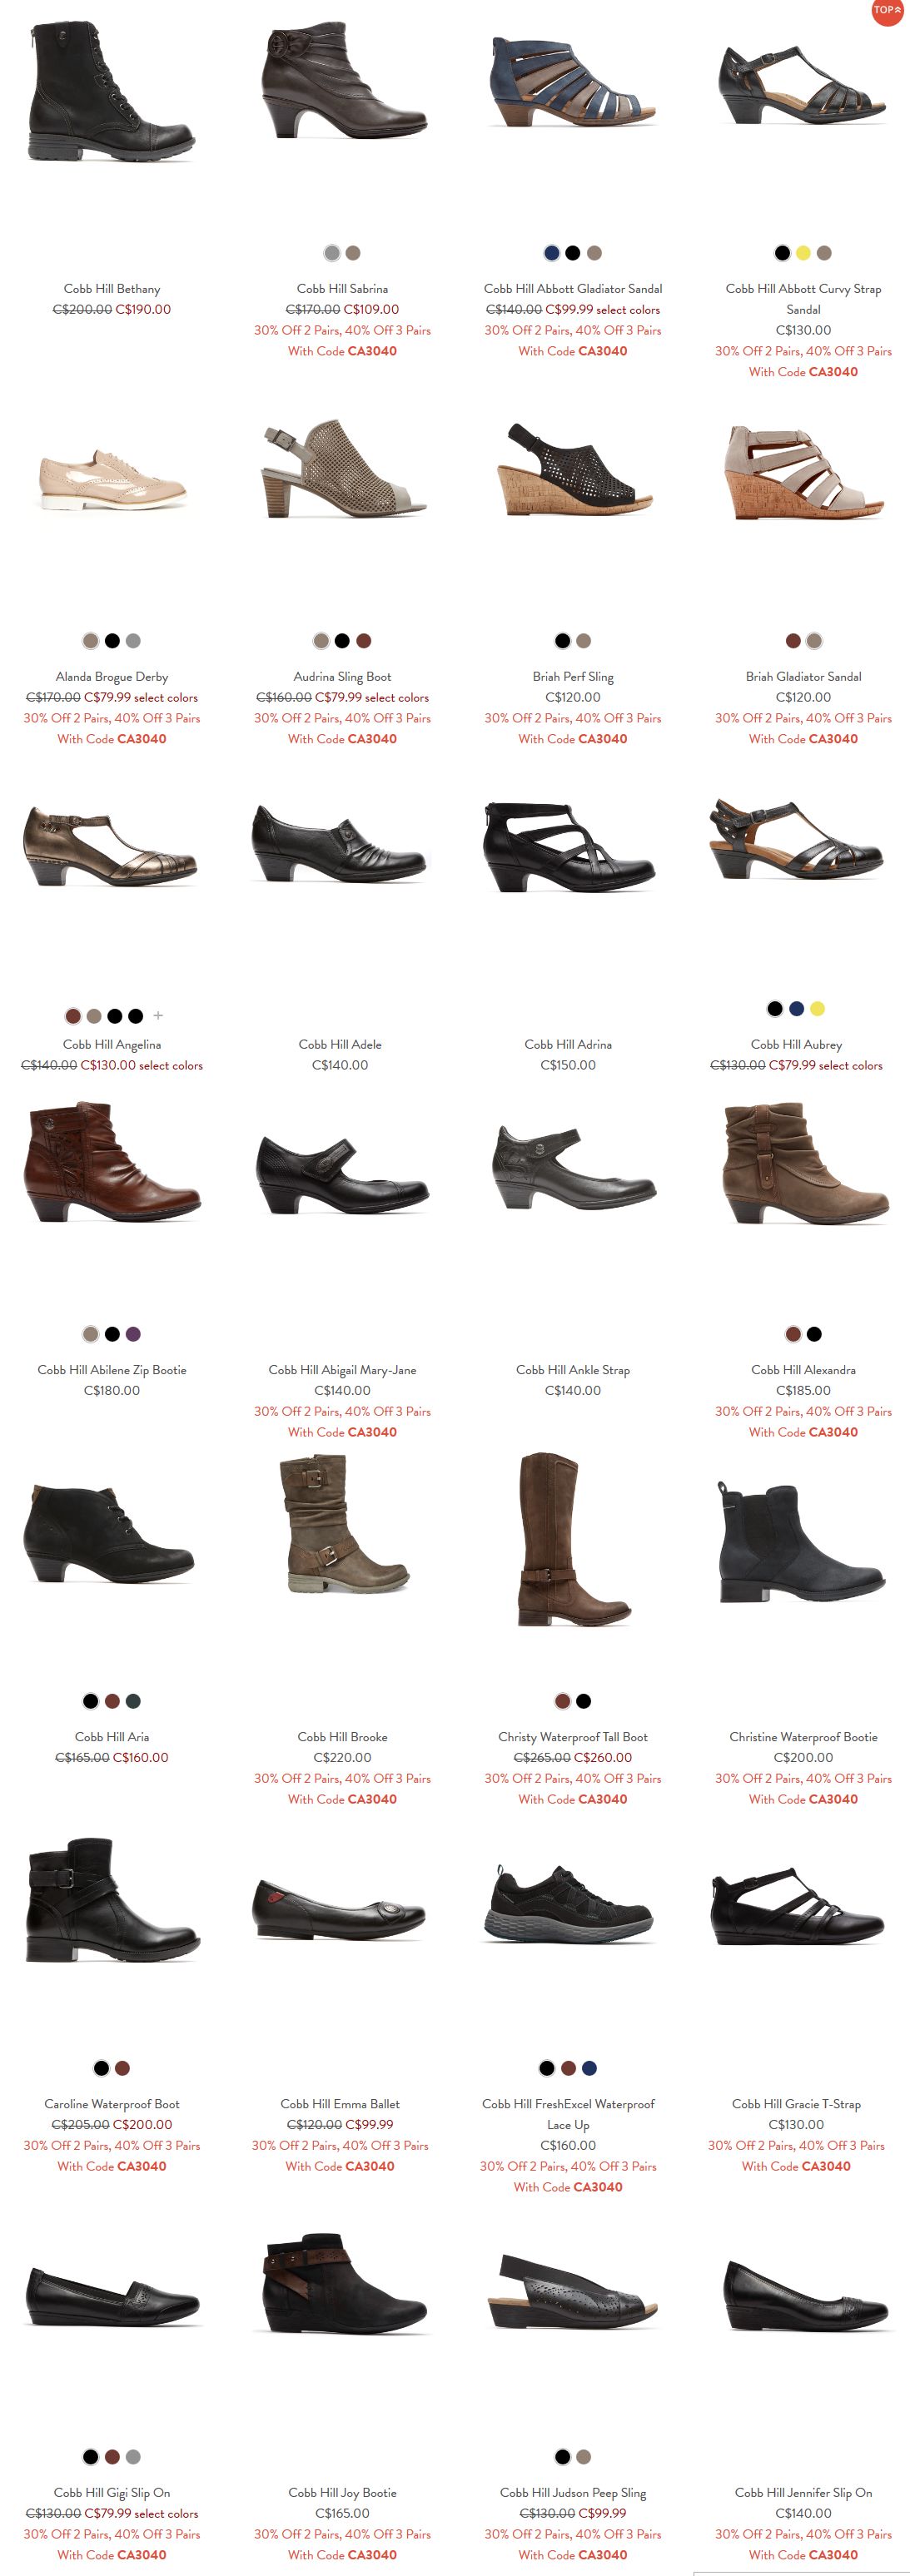910x2576 pixels.
Task: Select yellow swatch for Abbott Curvy Strap Sandal
Action: point(803,253)
